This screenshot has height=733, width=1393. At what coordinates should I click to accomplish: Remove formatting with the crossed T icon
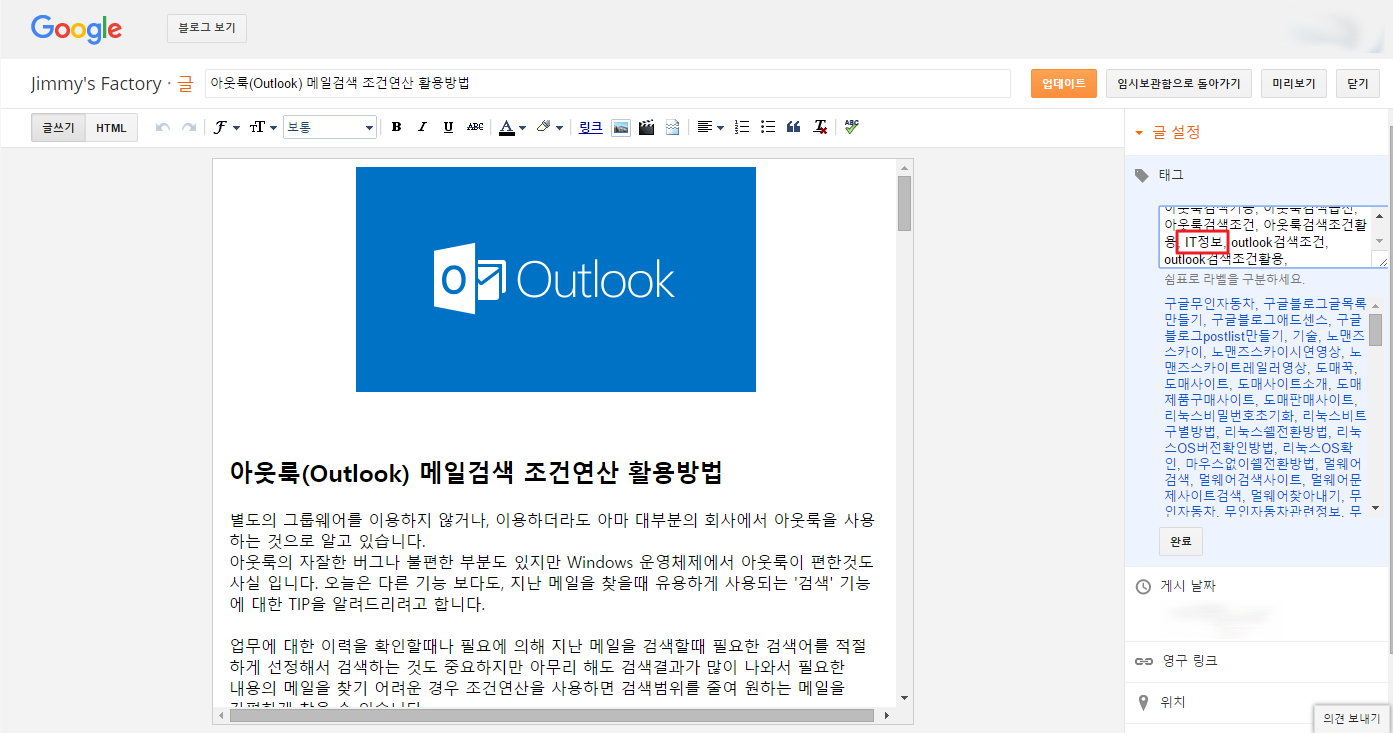pyautogui.click(x=820, y=127)
